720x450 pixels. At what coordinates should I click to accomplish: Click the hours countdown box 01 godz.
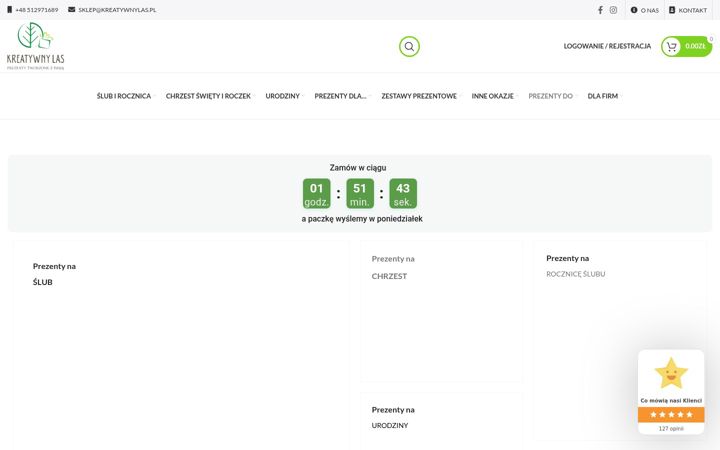point(316,194)
